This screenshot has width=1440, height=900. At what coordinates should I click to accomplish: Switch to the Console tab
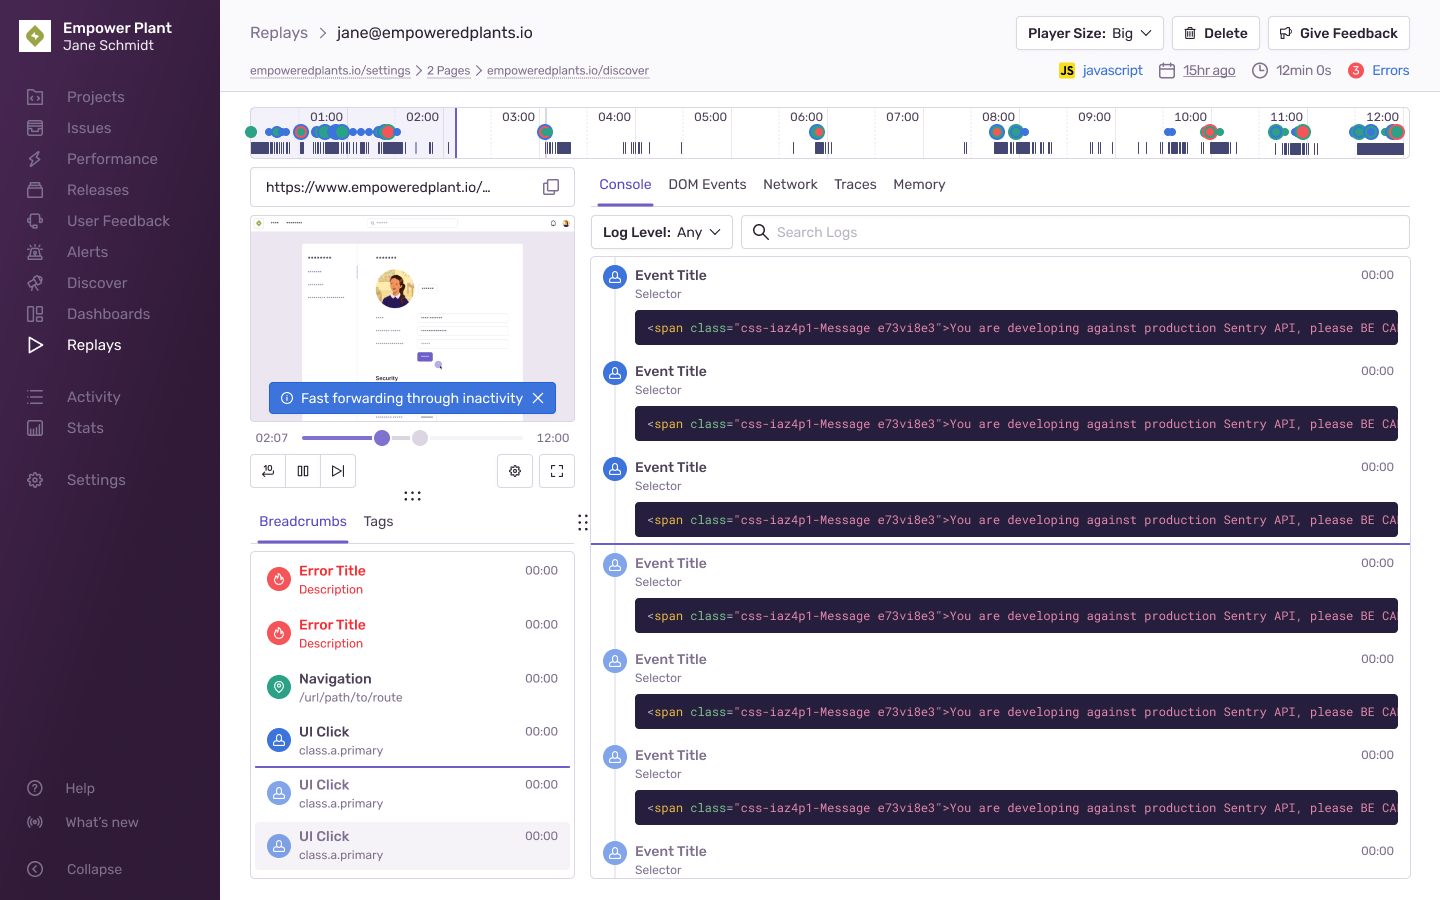pos(625,185)
